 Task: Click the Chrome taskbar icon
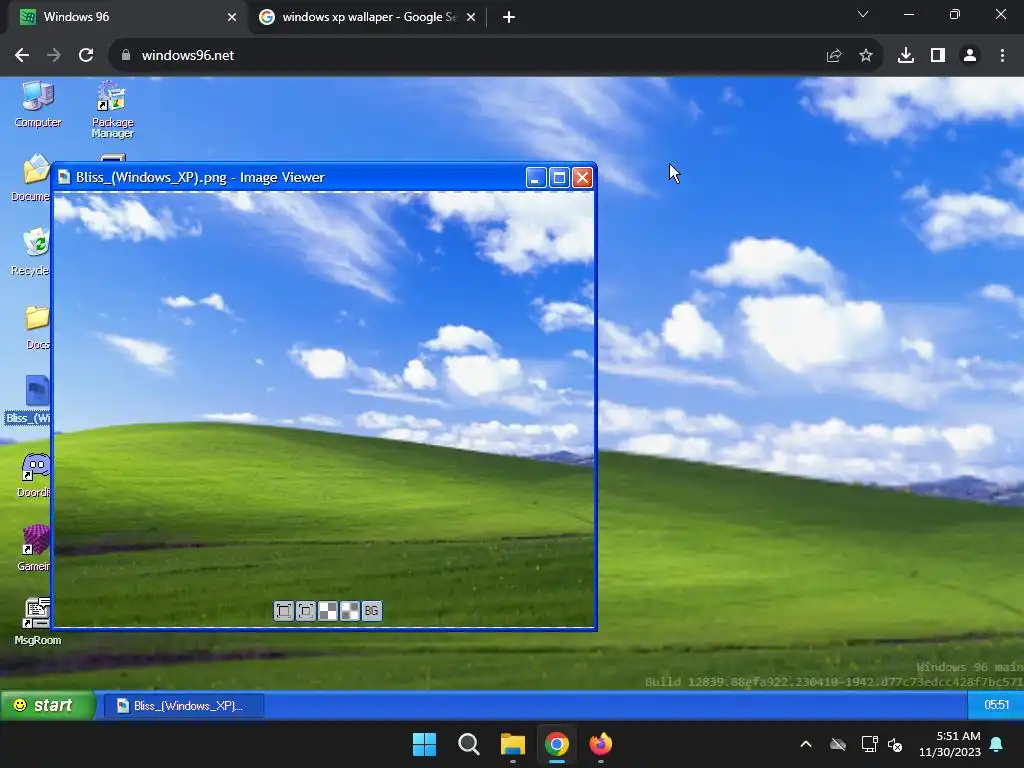click(557, 744)
